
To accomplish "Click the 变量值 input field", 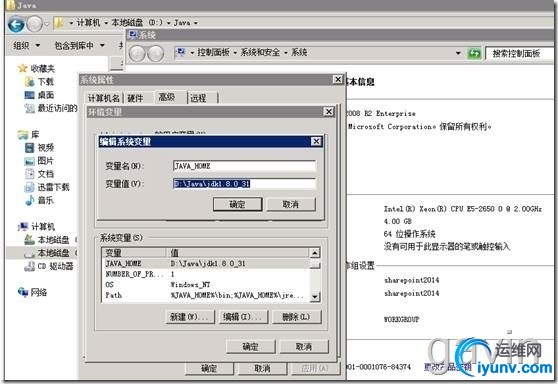I will click(244, 184).
